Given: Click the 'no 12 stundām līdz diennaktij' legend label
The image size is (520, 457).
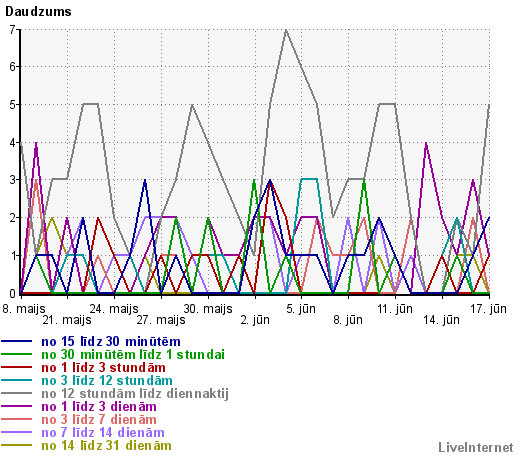Looking at the screenshot, I should click(135, 394).
